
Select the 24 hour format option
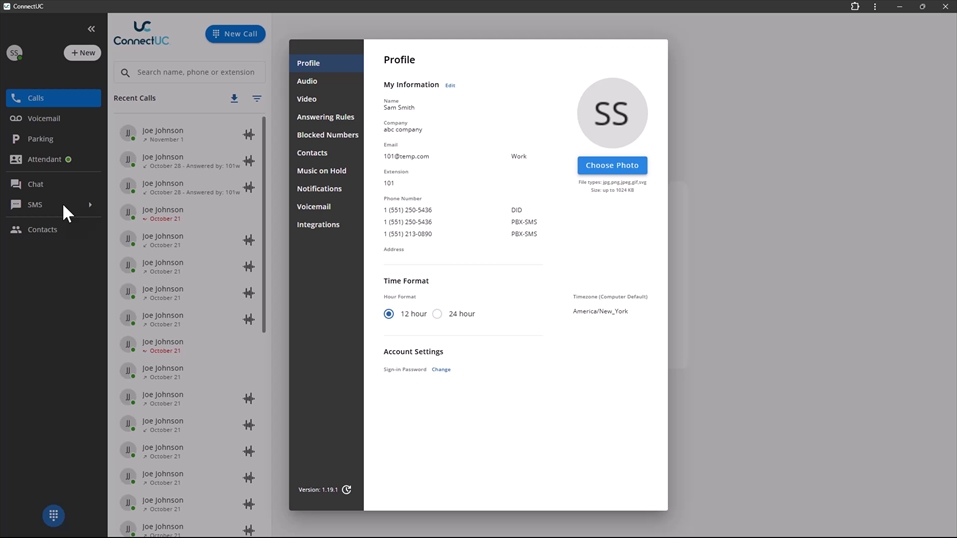coord(437,314)
